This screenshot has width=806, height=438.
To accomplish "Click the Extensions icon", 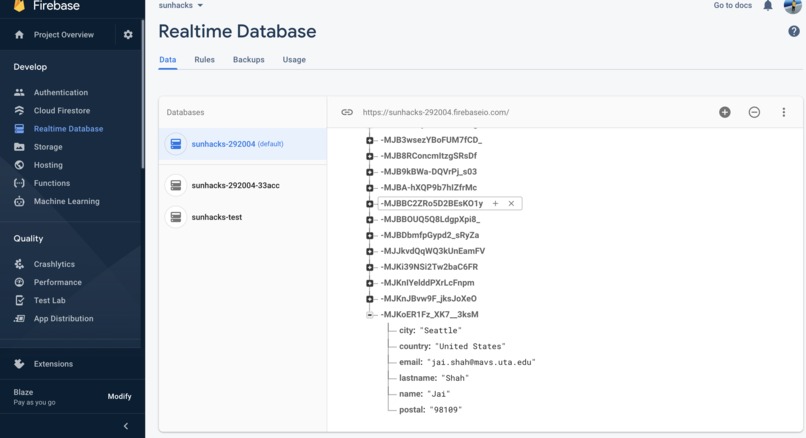I will pos(19,364).
